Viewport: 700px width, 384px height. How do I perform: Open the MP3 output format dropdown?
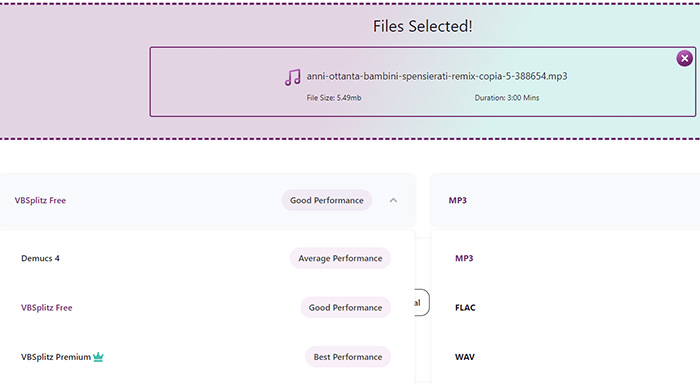[x=565, y=200]
